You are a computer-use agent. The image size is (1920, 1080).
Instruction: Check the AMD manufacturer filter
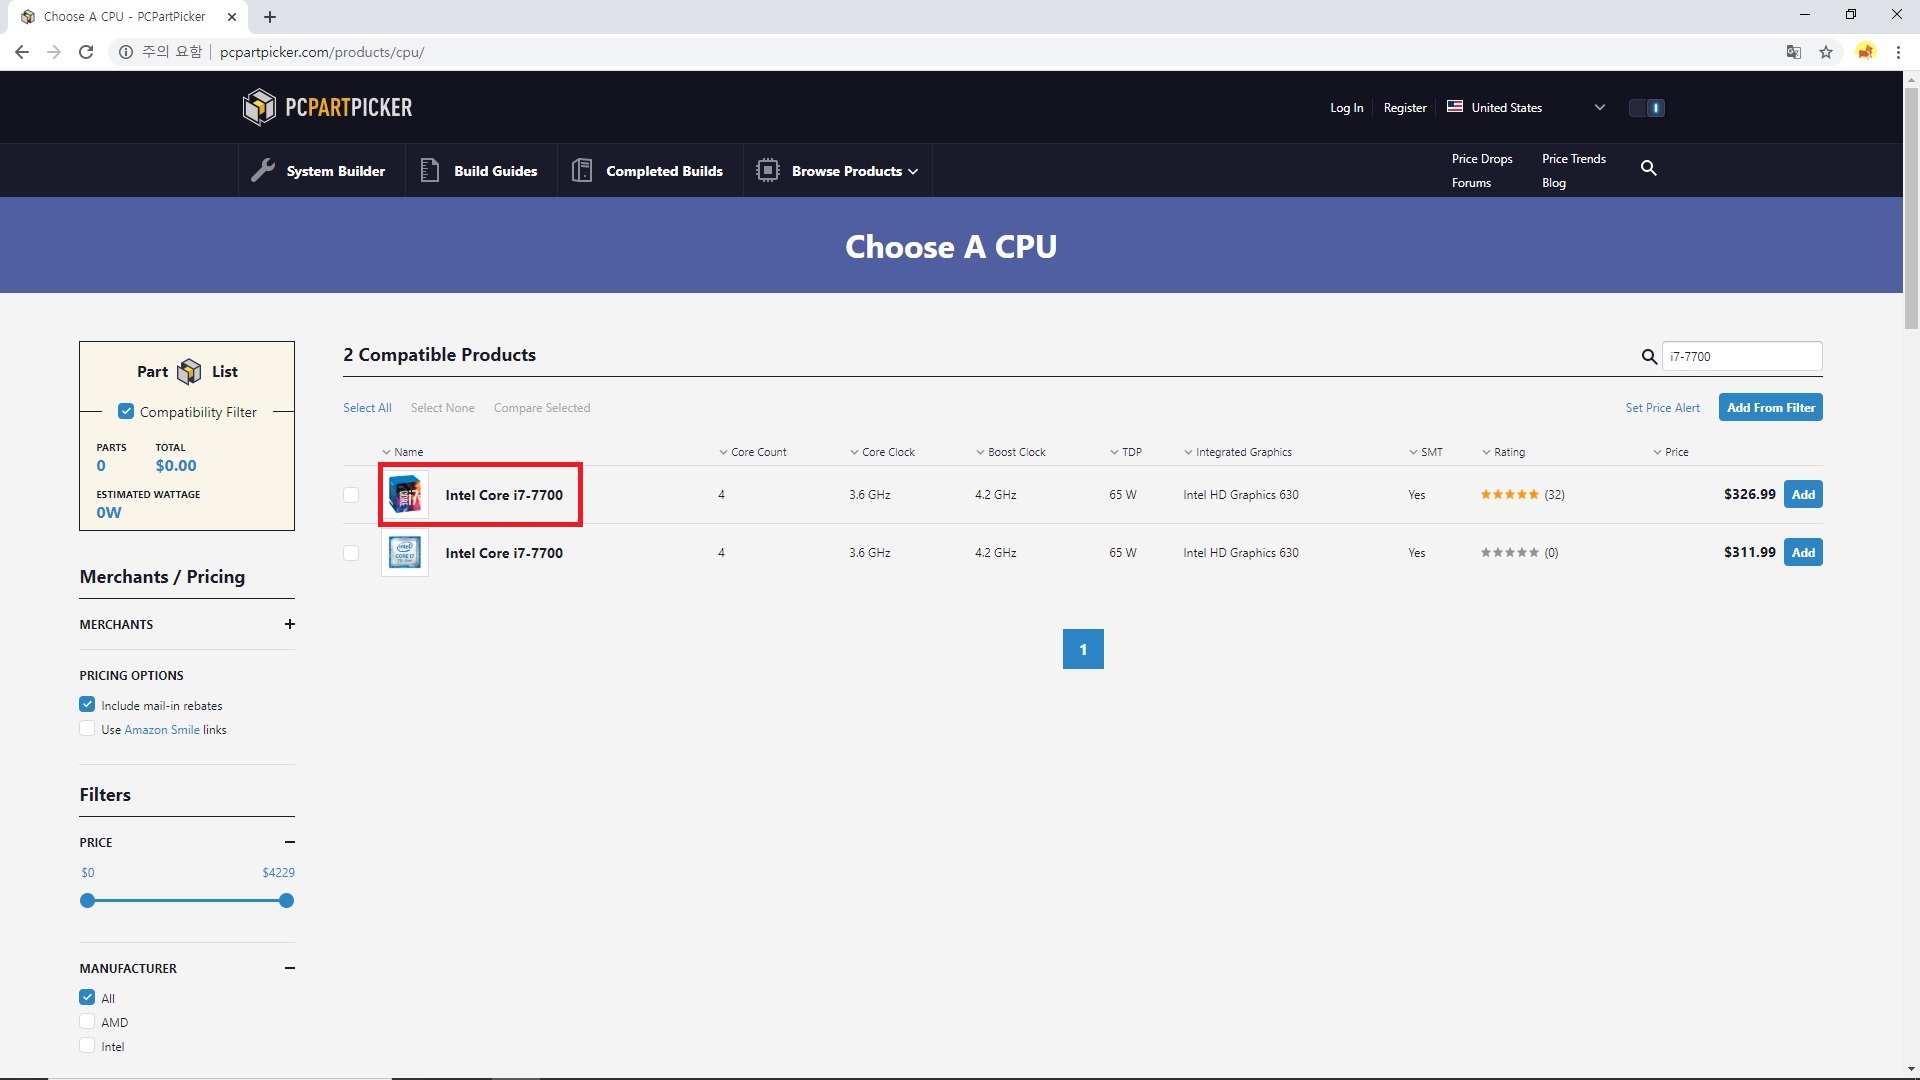point(87,1022)
